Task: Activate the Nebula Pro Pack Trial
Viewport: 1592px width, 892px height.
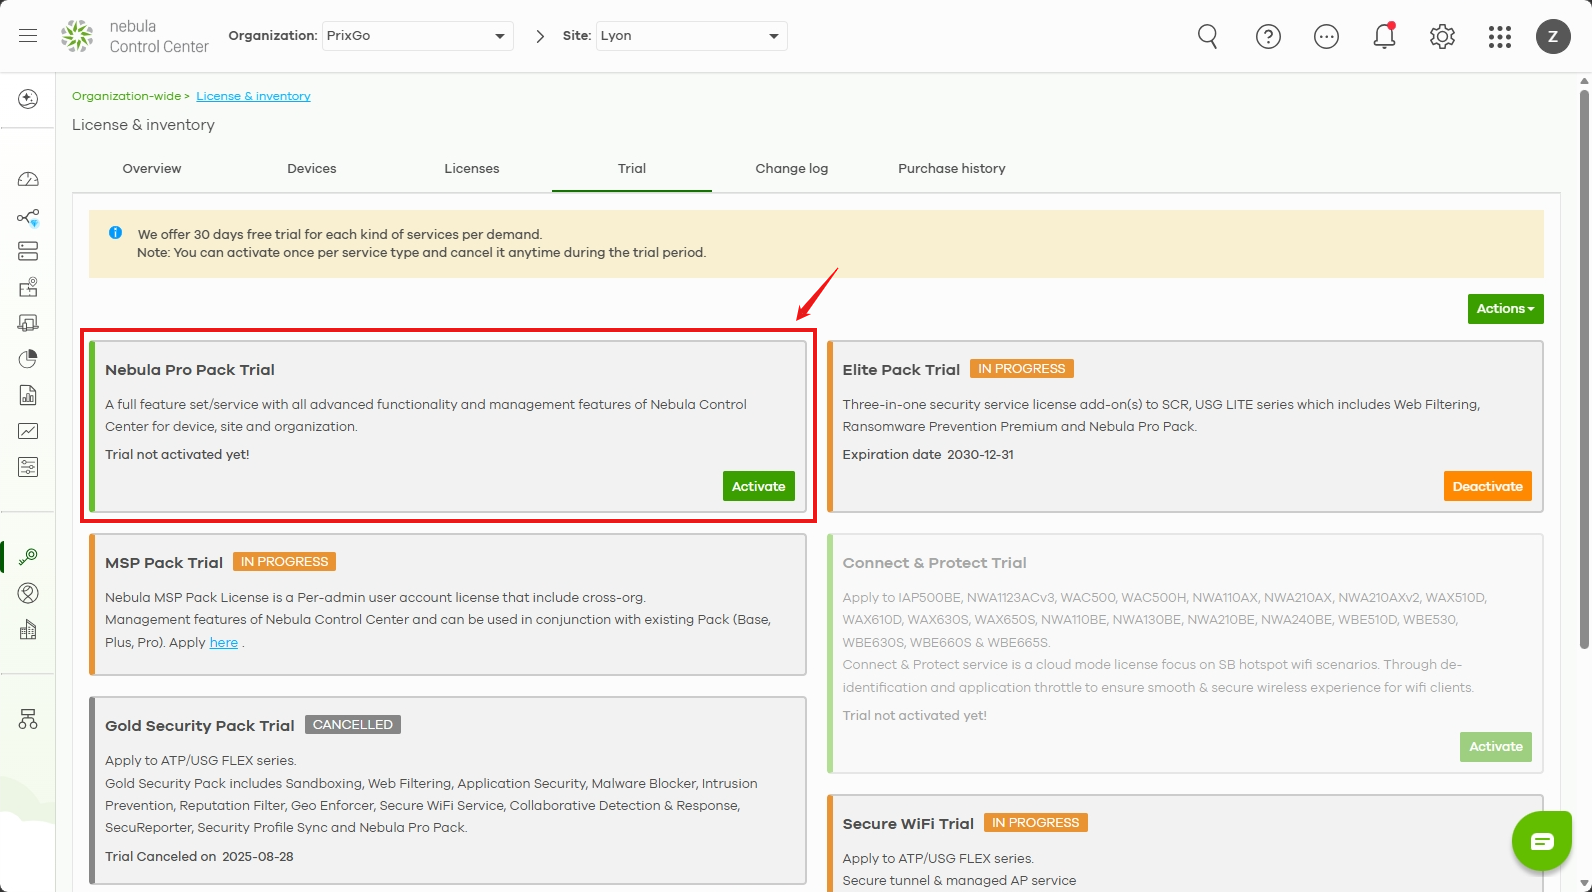Action: tap(759, 486)
